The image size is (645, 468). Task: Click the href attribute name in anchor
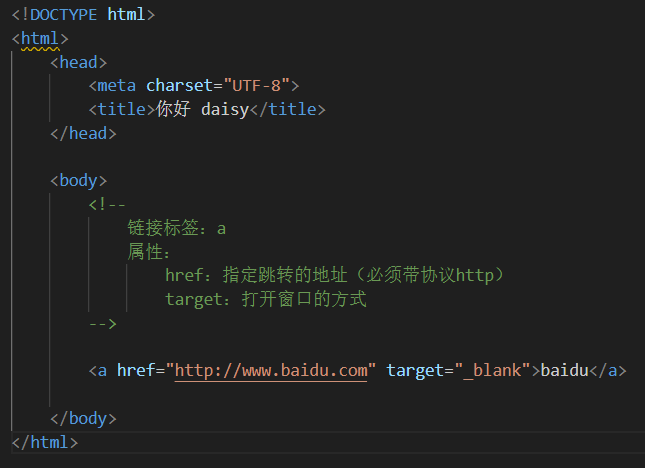click(136, 371)
